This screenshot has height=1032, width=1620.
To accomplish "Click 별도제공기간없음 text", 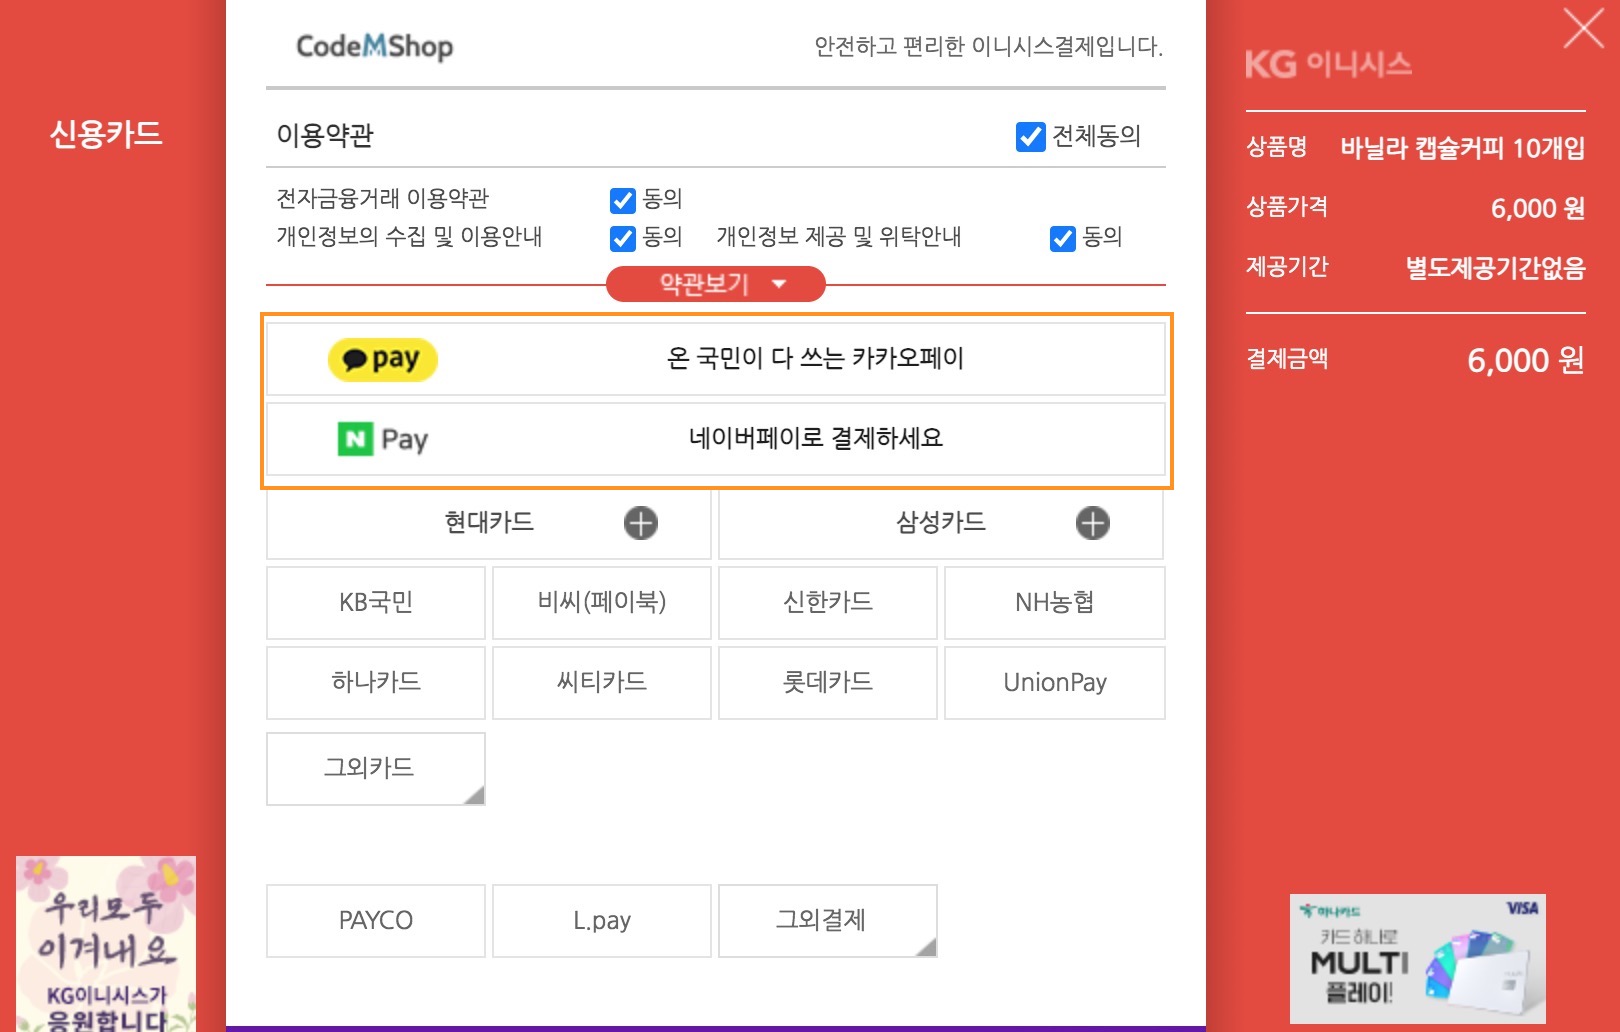I will pos(1495,268).
